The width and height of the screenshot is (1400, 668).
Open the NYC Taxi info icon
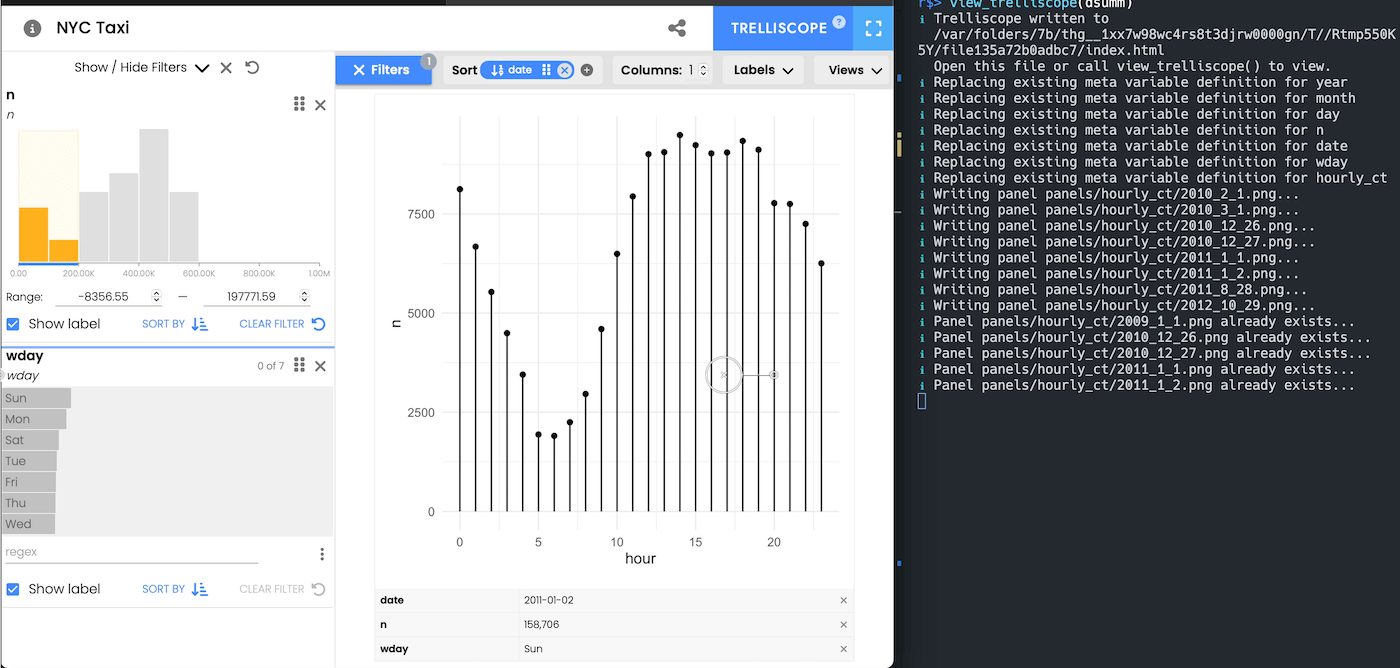[x=32, y=28]
